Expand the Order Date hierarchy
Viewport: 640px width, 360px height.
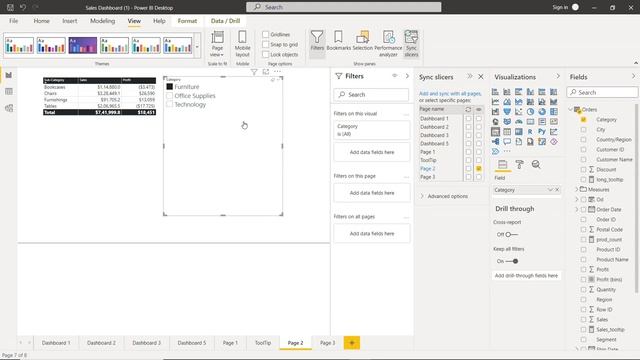pos(577,209)
